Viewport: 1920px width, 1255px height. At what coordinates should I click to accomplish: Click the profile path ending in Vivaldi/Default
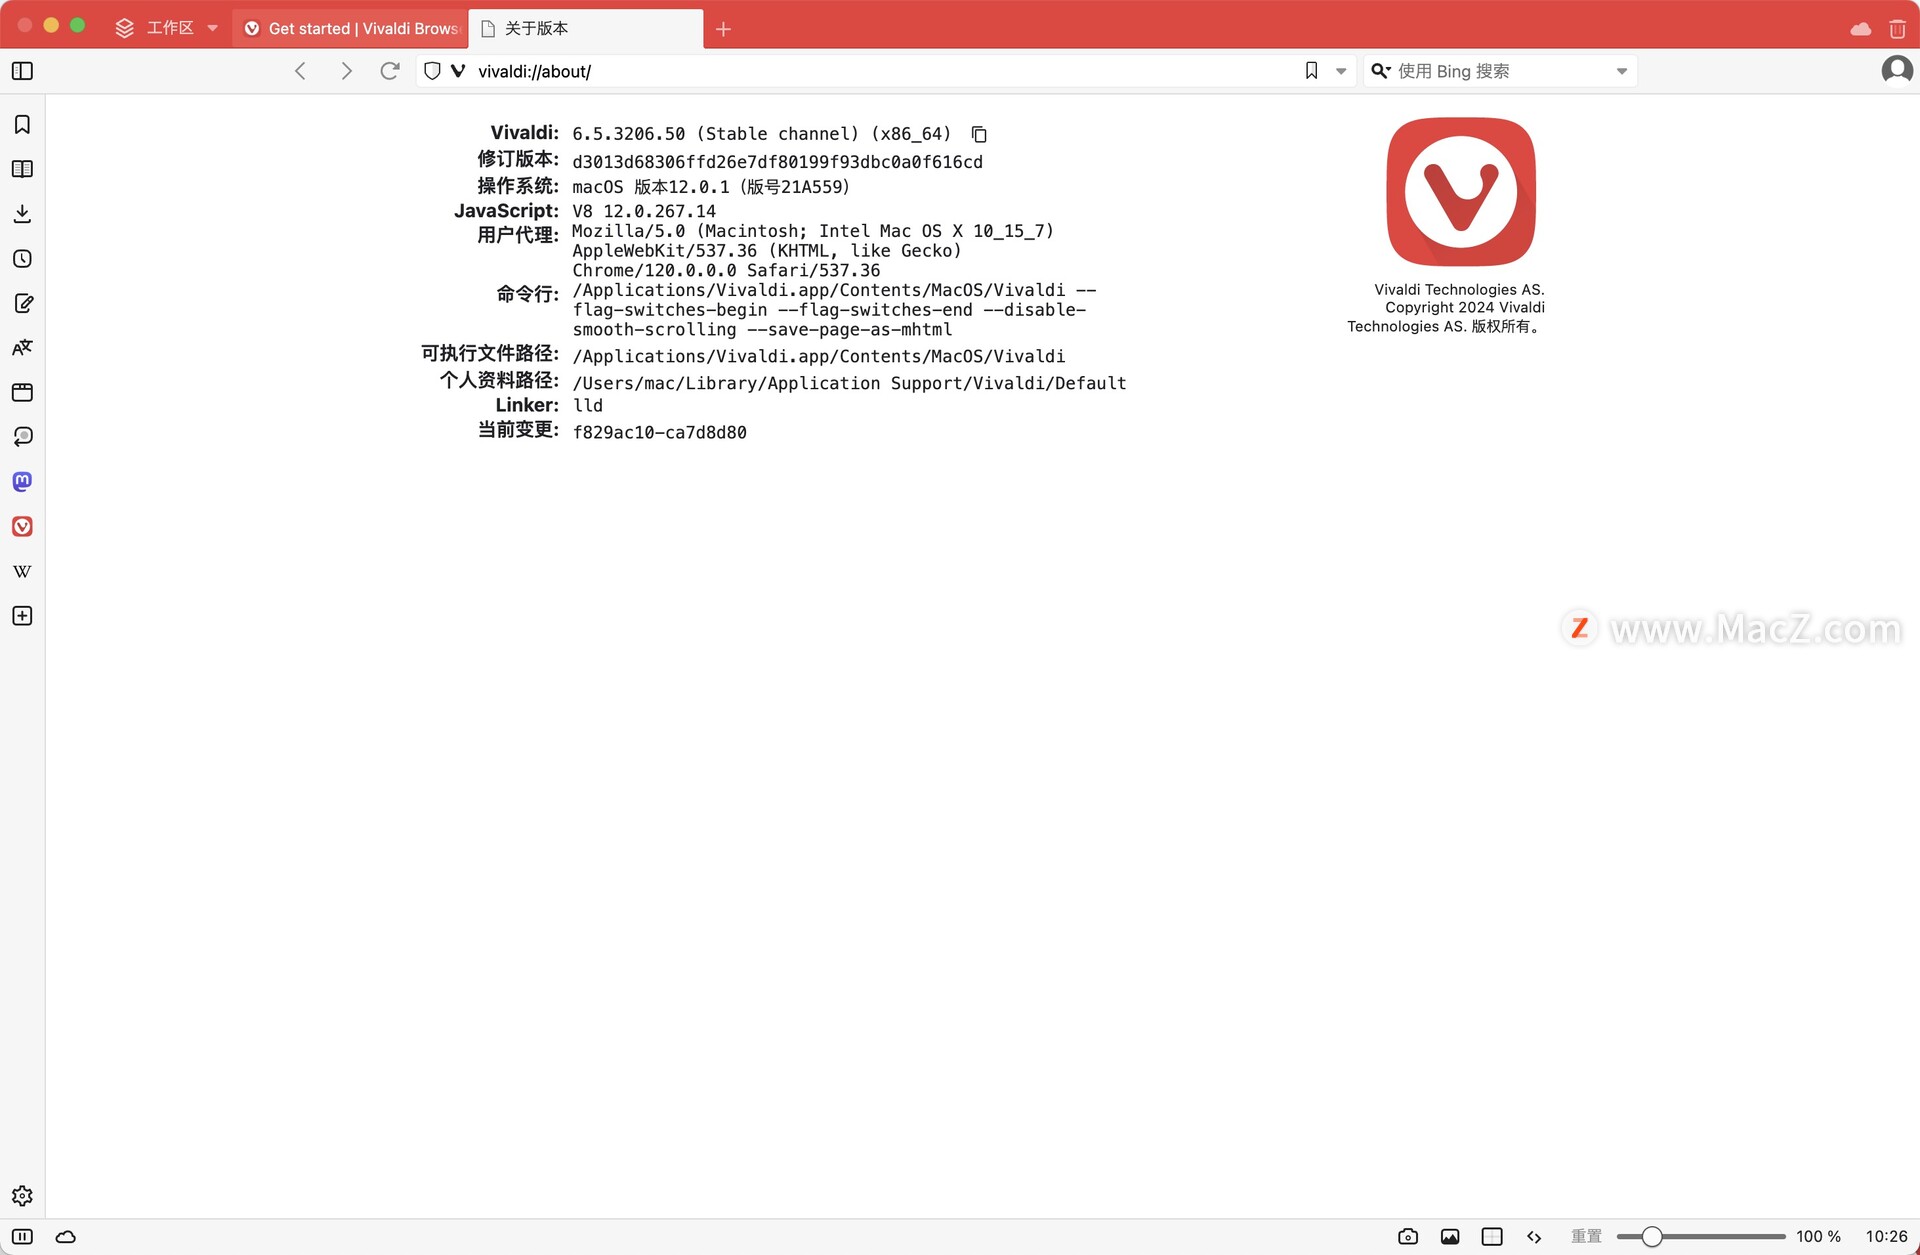(x=849, y=383)
